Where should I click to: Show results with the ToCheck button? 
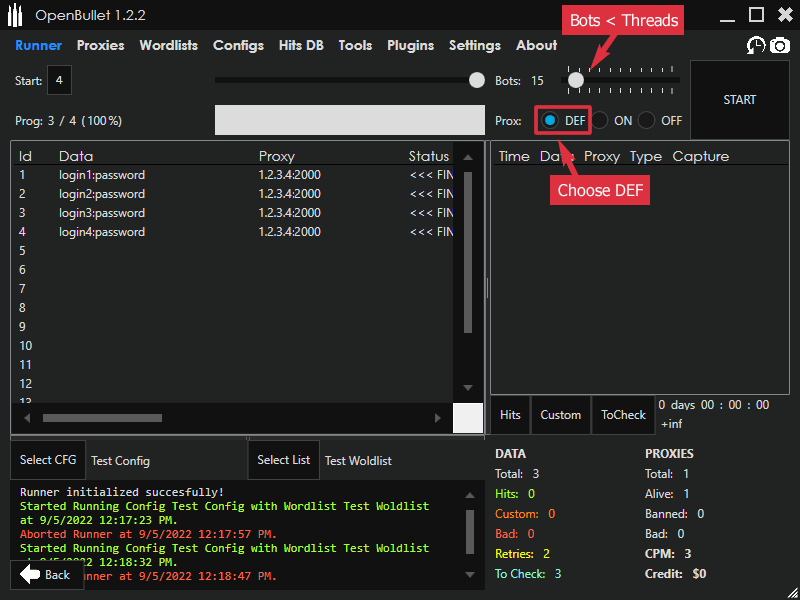coord(623,415)
